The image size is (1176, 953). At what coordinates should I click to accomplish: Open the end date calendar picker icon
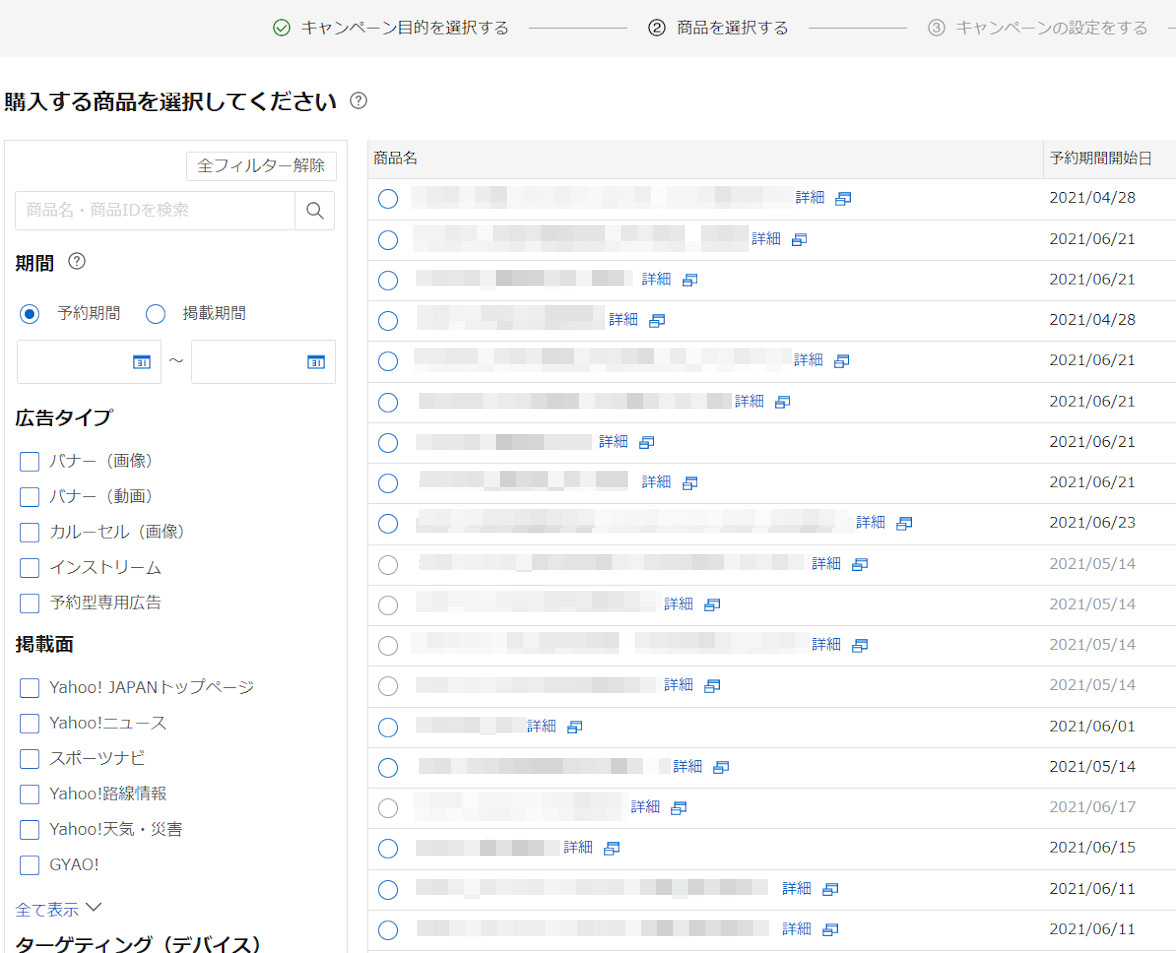click(x=316, y=362)
